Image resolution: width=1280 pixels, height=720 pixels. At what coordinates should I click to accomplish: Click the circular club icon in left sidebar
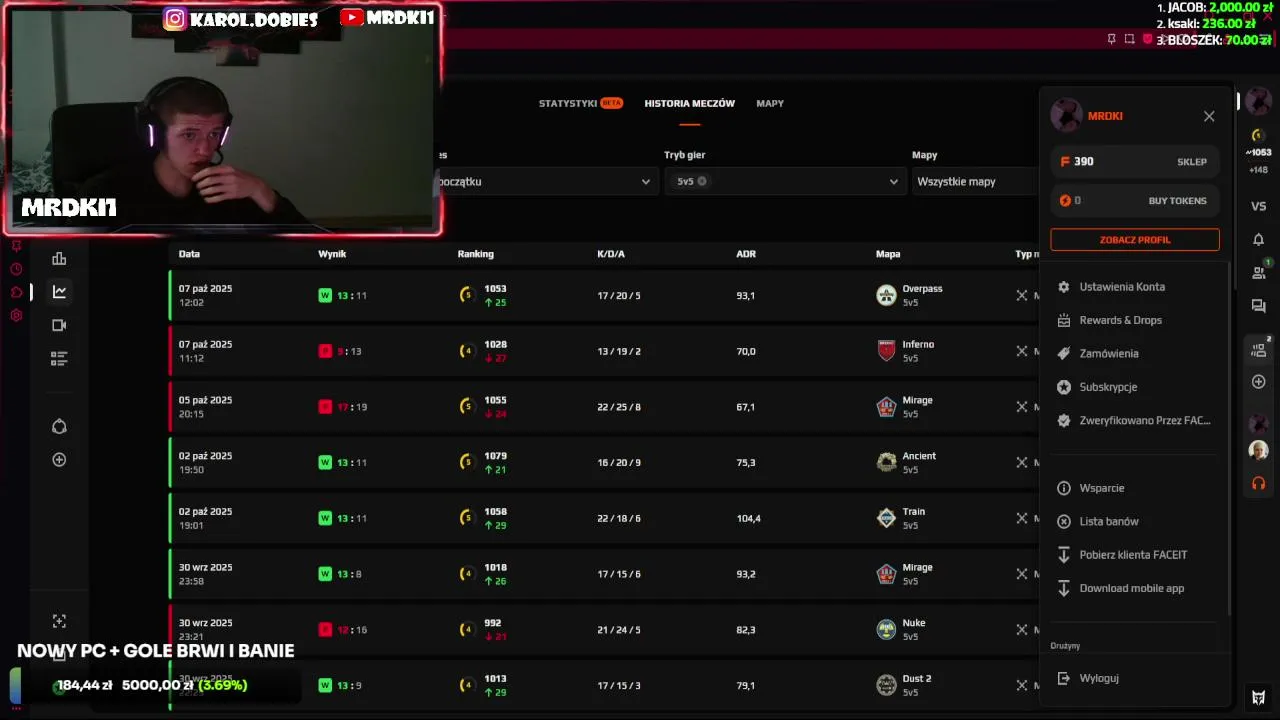click(59, 427)
